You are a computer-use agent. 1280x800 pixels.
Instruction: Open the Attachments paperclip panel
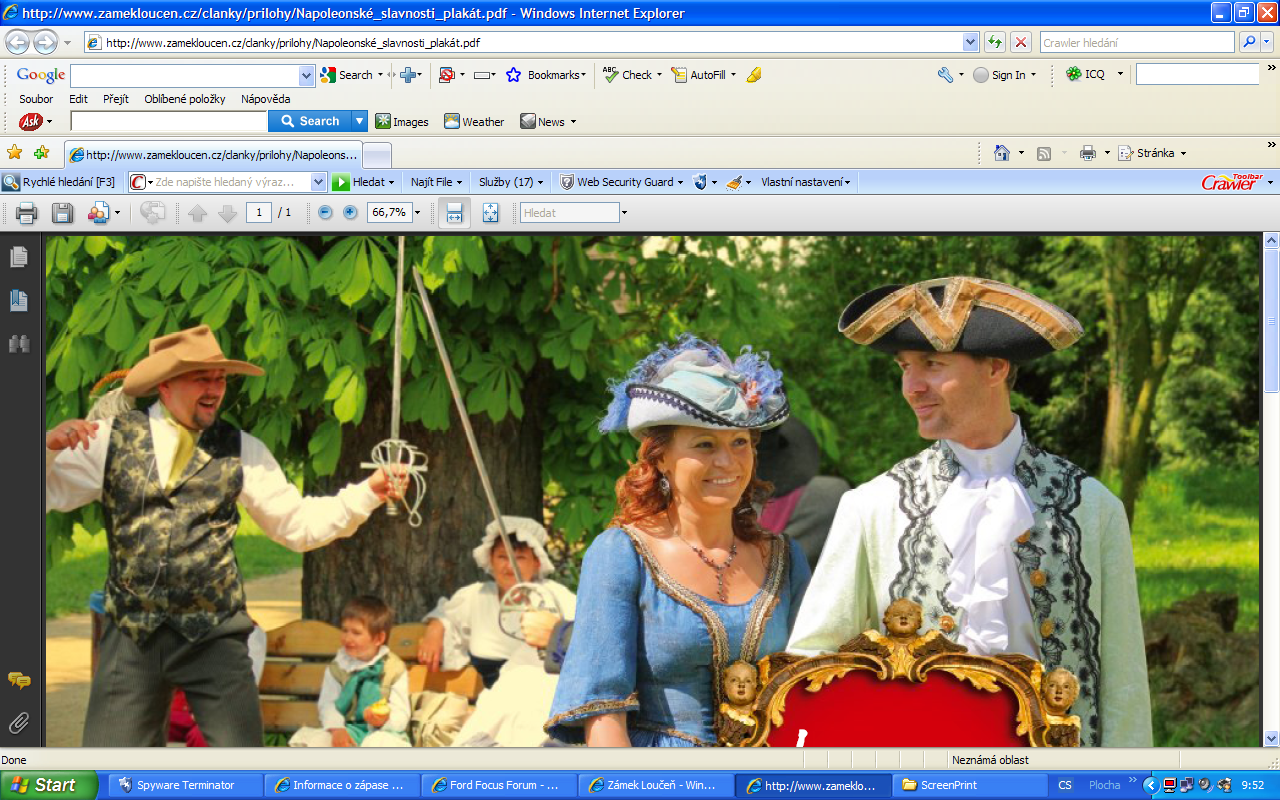tap(19, 722)
